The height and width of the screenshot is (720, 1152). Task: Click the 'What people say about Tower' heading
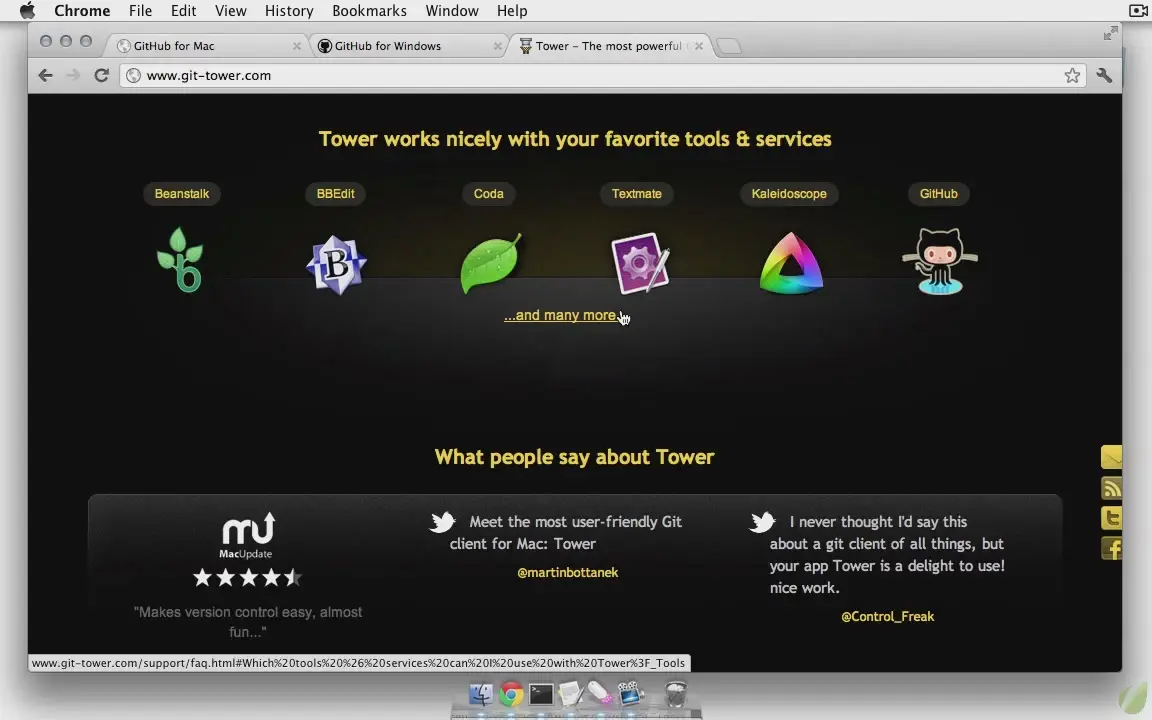[575, 457]
